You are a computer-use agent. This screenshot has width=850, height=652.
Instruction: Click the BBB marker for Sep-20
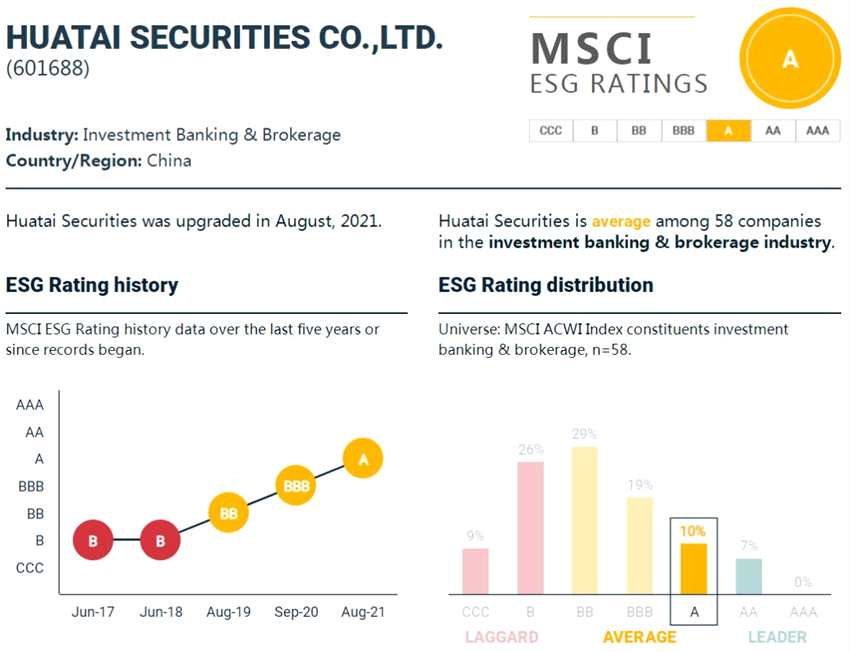coord(296,486)
